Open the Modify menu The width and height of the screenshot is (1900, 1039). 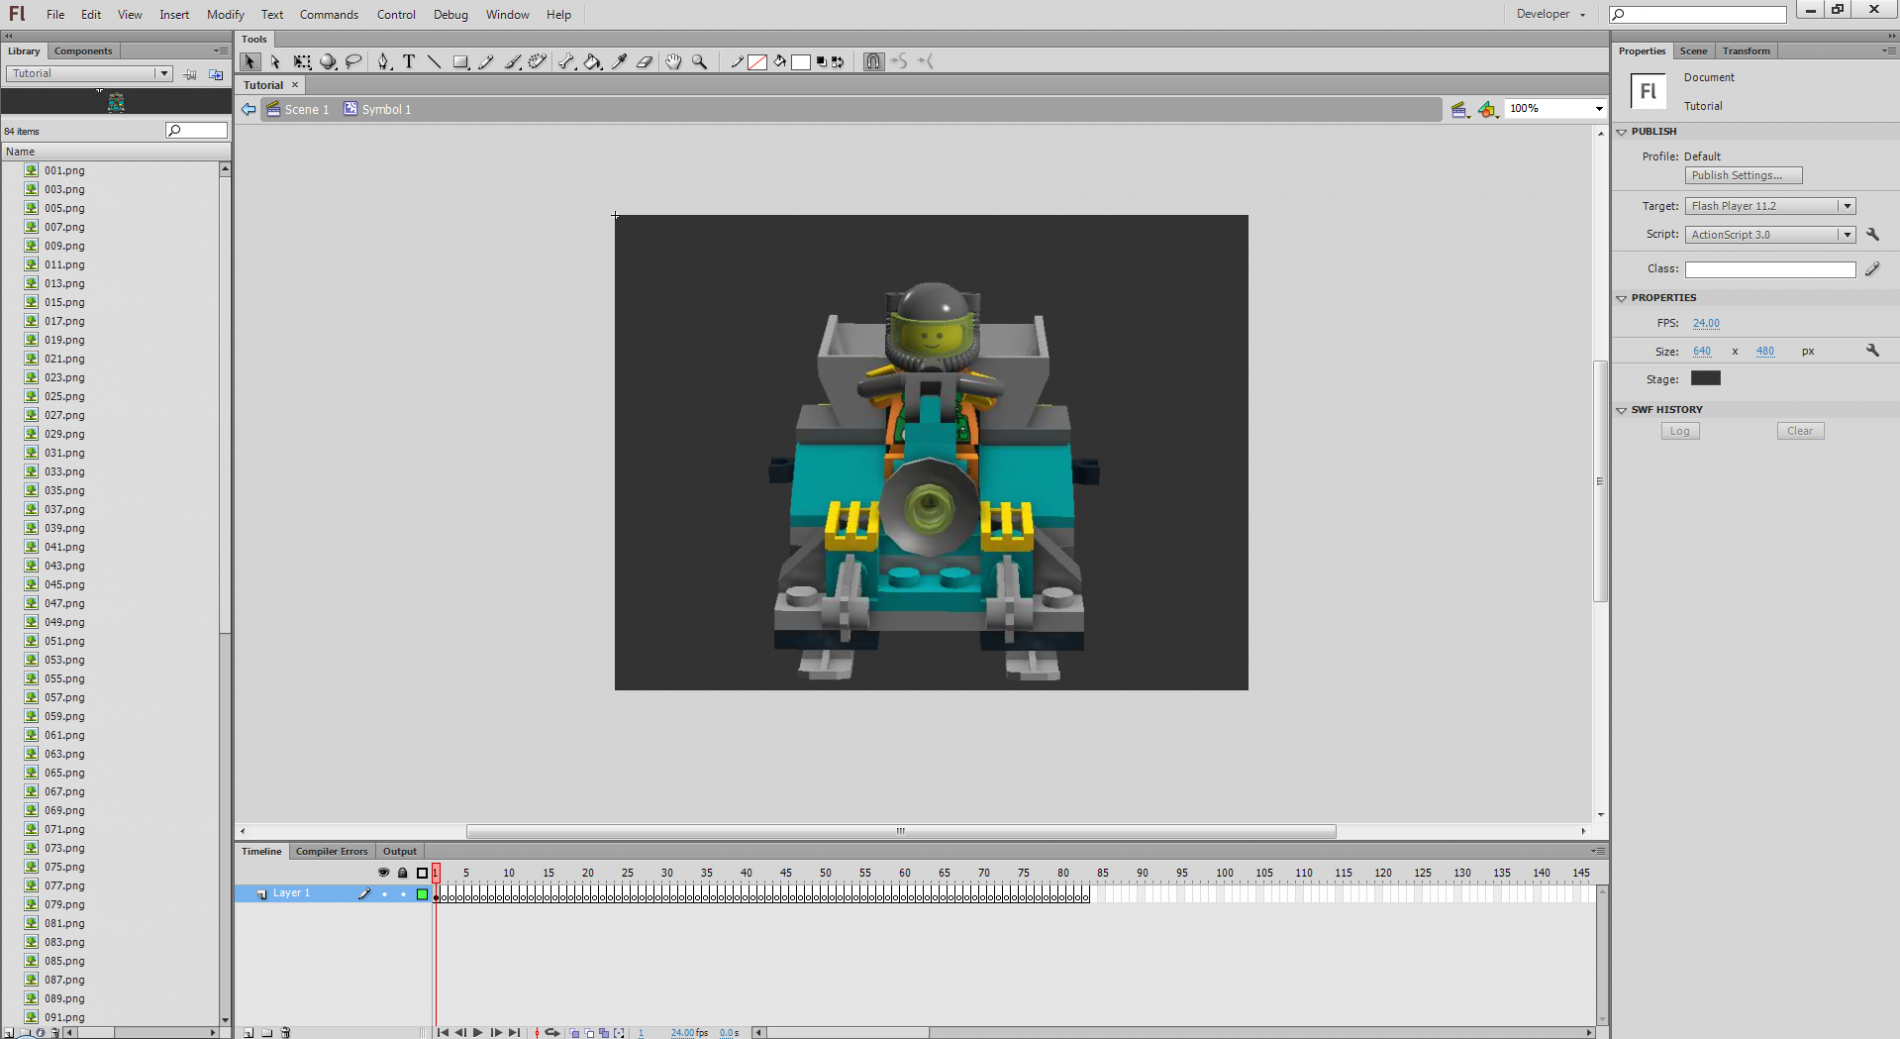pyautogui.click(x=225, y=14)
